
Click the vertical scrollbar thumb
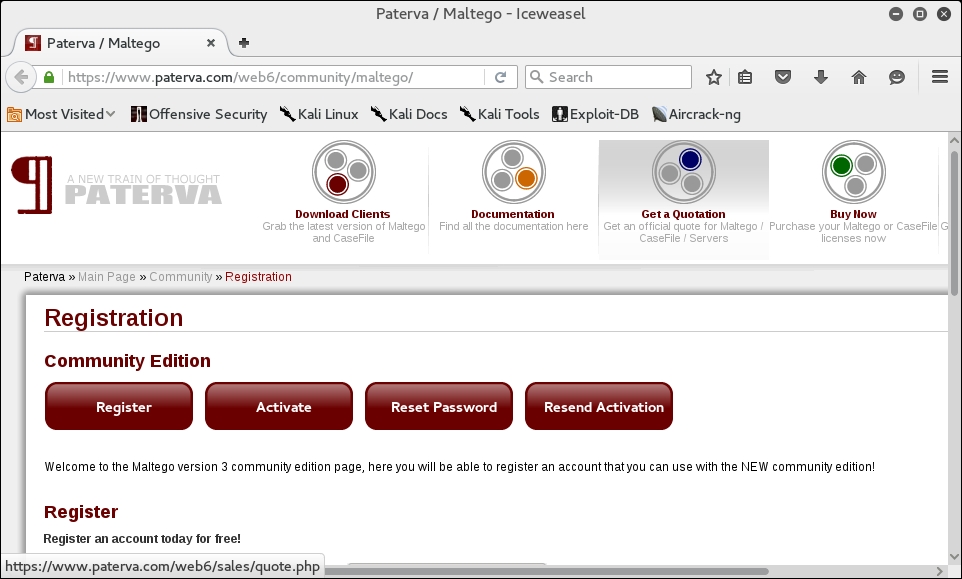(x=954, y=224)
